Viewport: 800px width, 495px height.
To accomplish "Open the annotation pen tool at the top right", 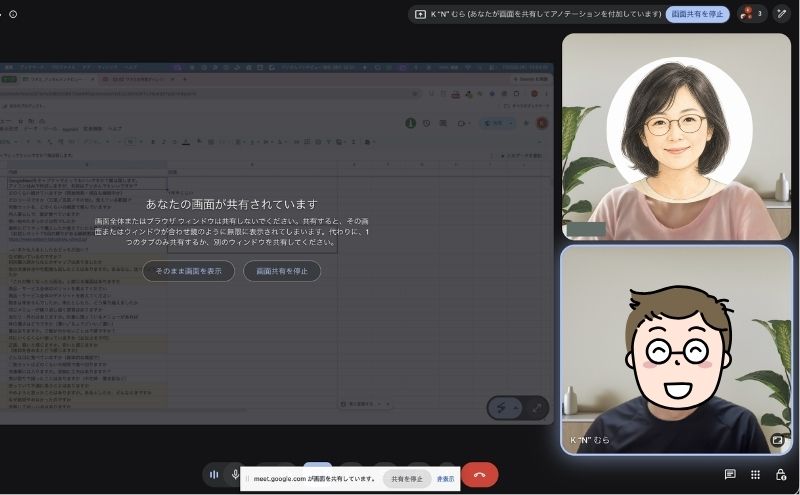I will (x=781, y=14).
